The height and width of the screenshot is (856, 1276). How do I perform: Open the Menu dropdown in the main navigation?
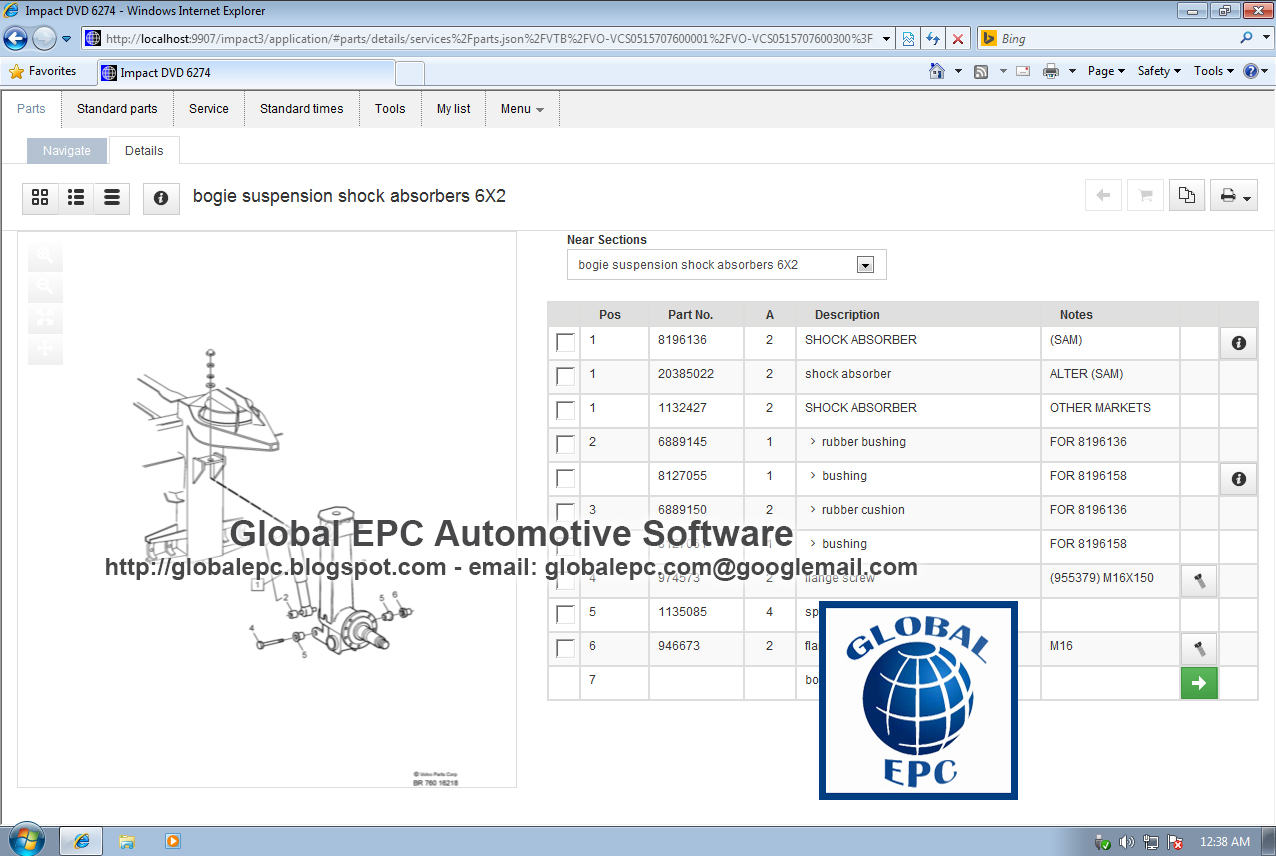[x=521, y=108]
